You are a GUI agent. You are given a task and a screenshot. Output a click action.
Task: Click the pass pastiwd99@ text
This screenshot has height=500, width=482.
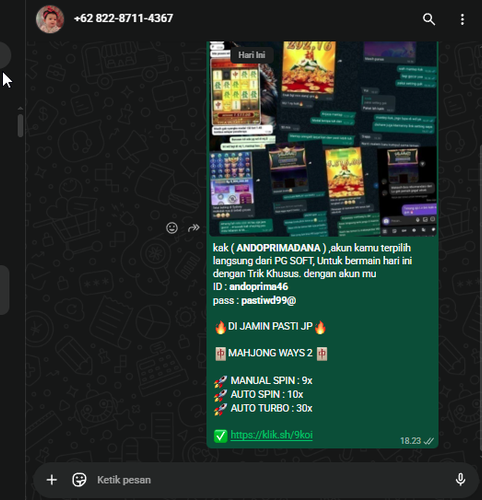254,301
